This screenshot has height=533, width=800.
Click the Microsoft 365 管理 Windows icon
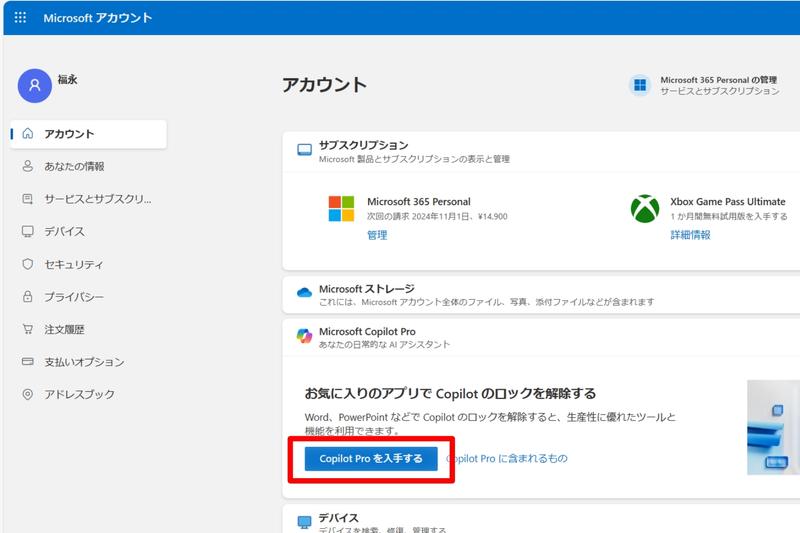pos(640,85)
